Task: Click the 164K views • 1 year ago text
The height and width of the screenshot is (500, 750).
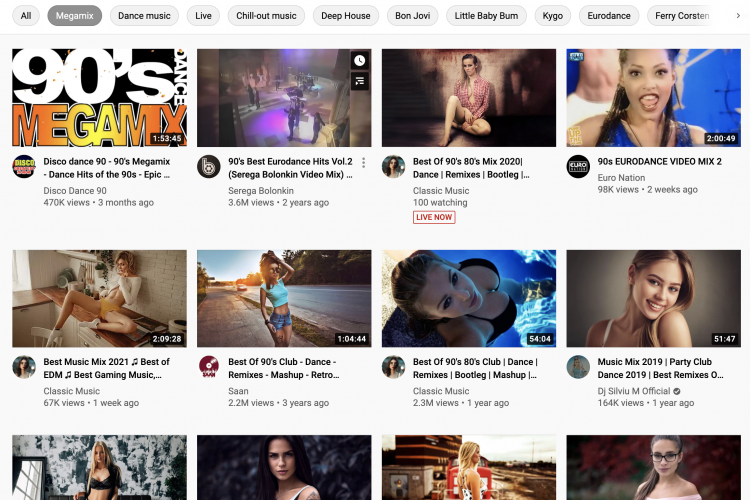Action: 646,403
